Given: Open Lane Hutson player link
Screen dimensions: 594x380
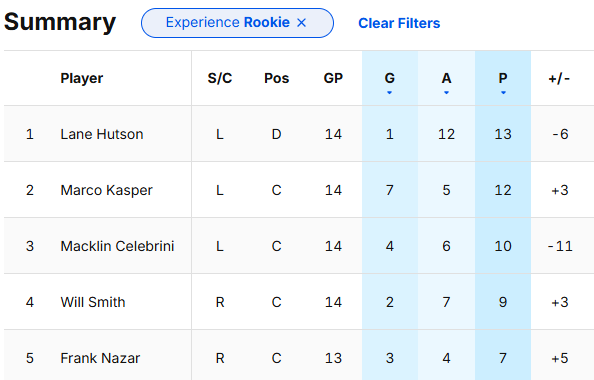Looking at the screenshot, I should 102,134.
